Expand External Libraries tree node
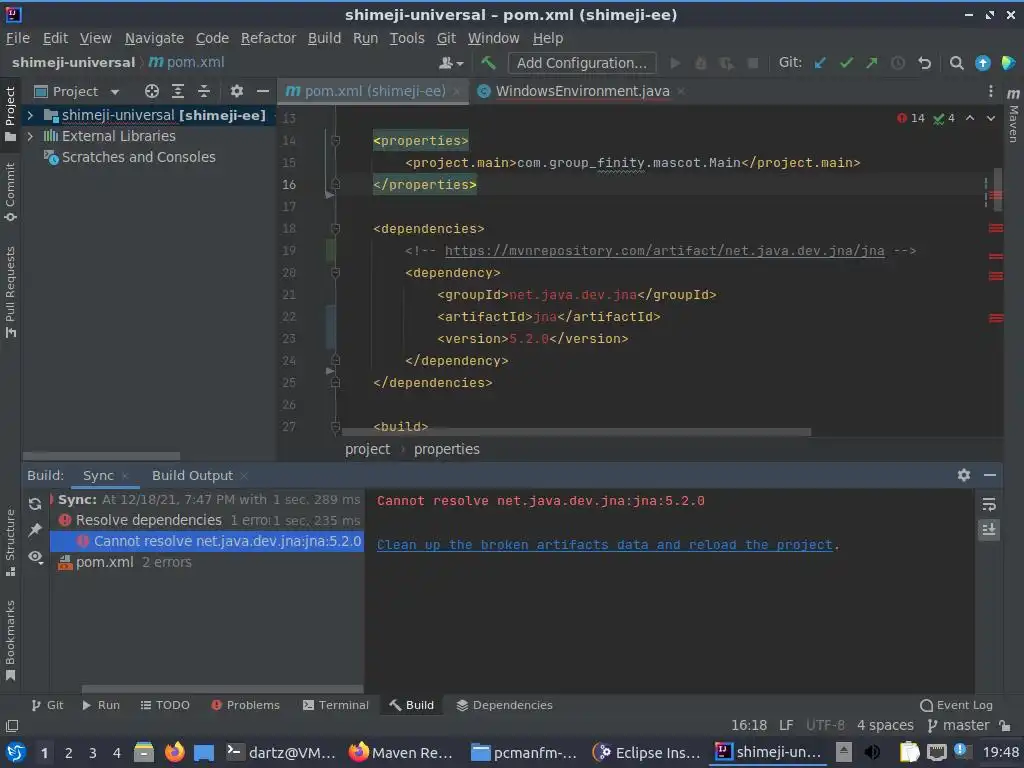 point(30,136)
